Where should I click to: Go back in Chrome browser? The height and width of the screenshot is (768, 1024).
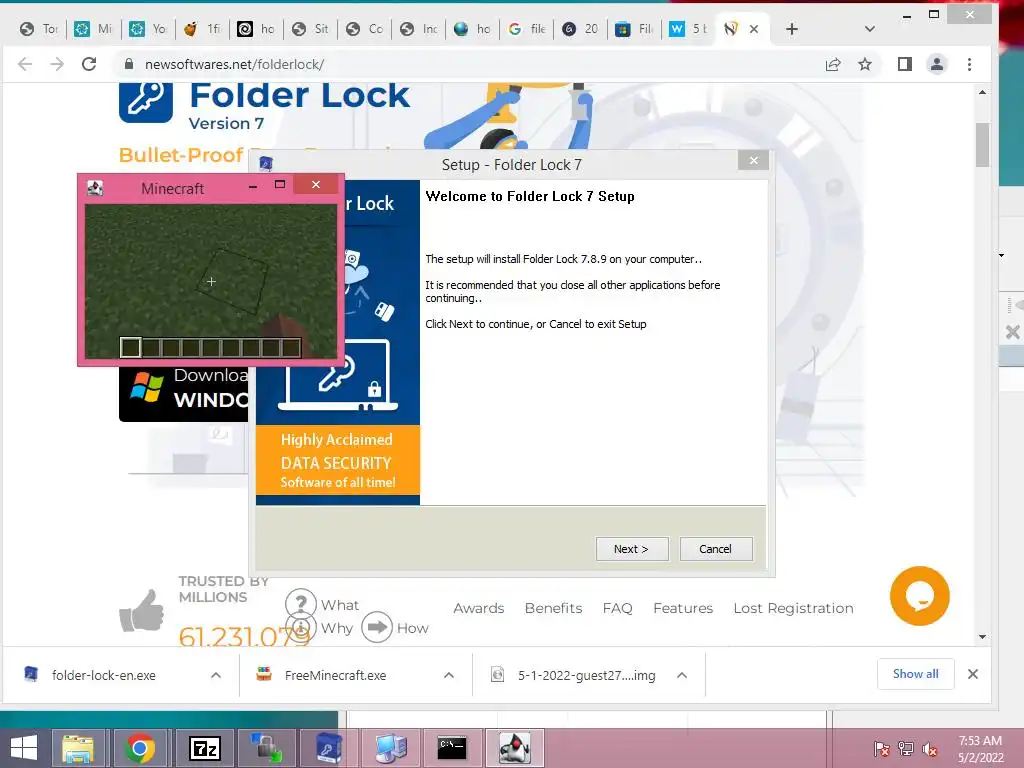[25, 64]
